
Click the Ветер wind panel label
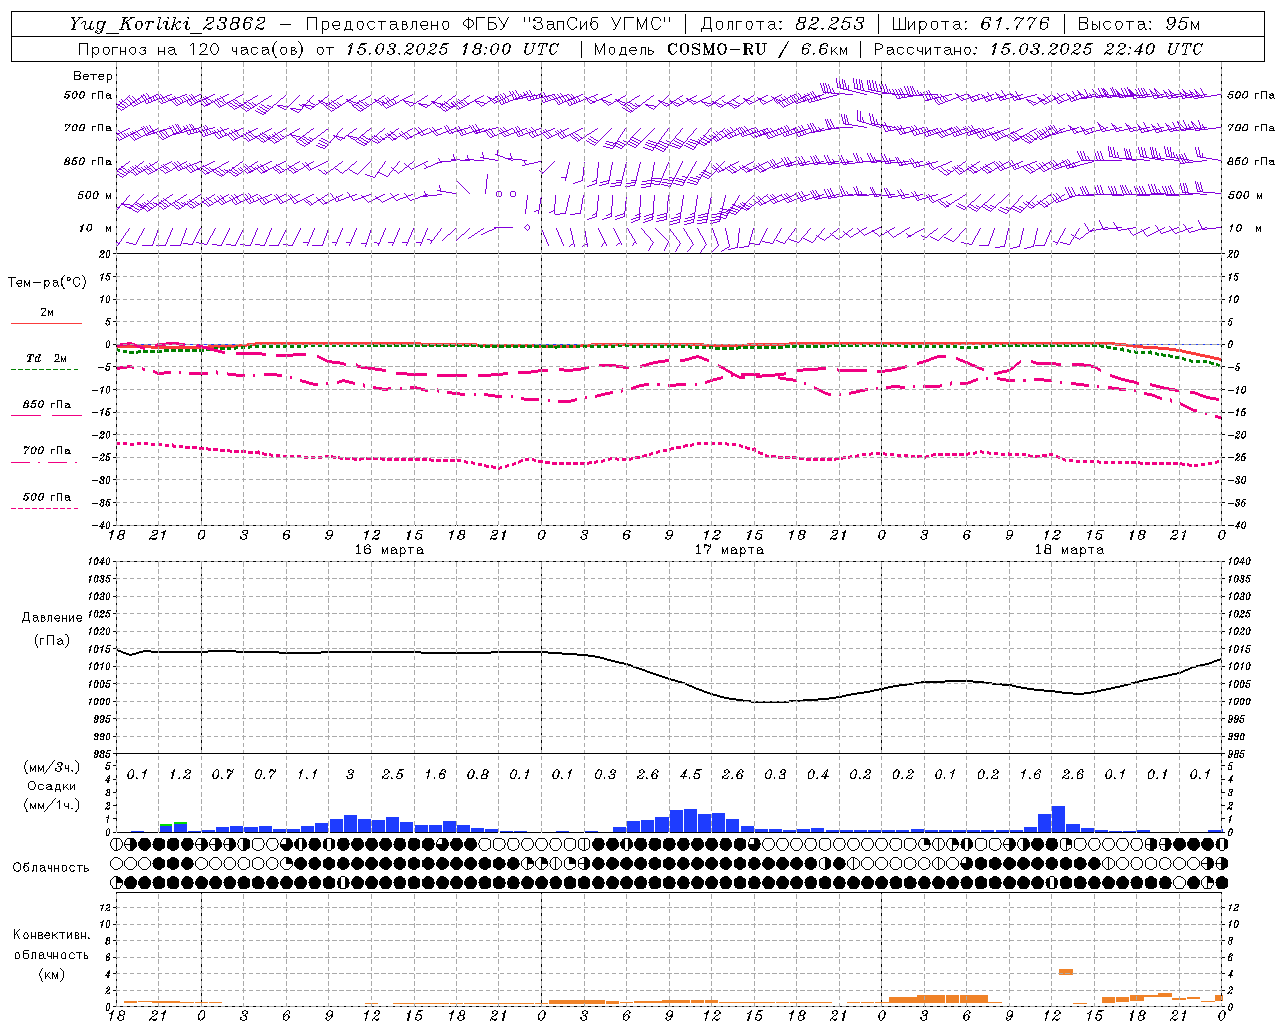[x=93, y=76]
